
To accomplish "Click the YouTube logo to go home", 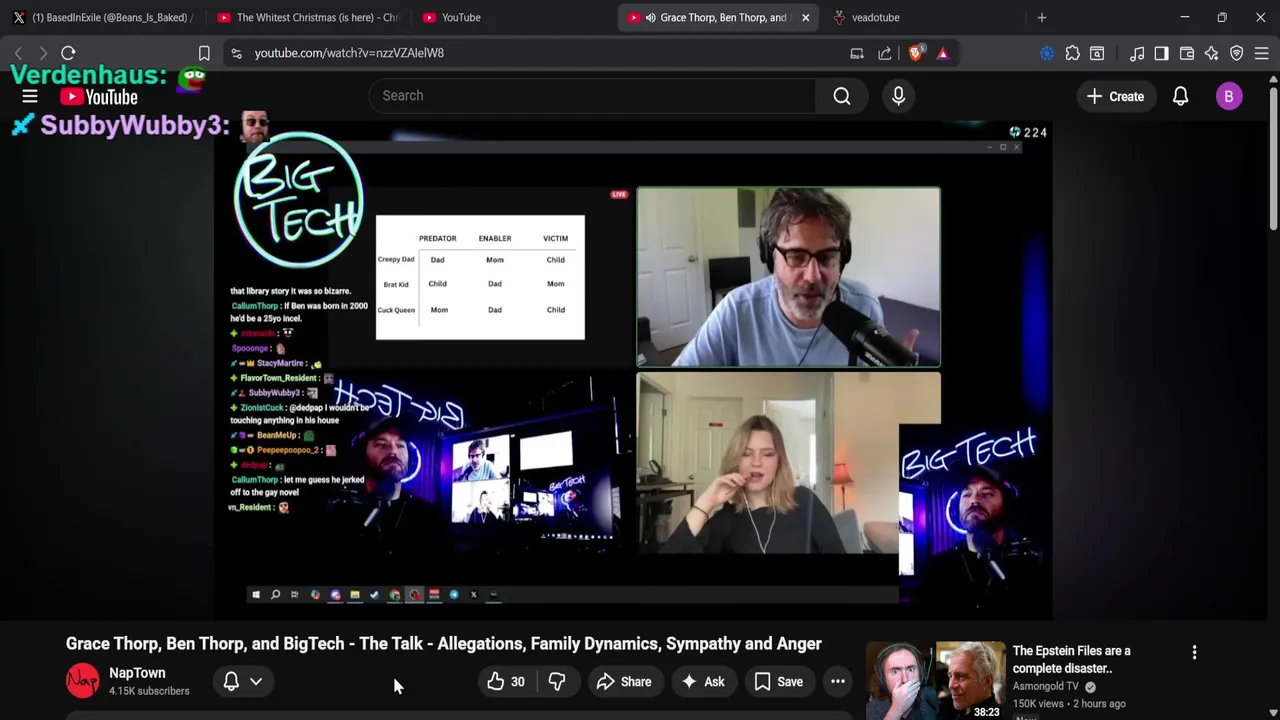I will pyautogui.click(x=99, y=97).
